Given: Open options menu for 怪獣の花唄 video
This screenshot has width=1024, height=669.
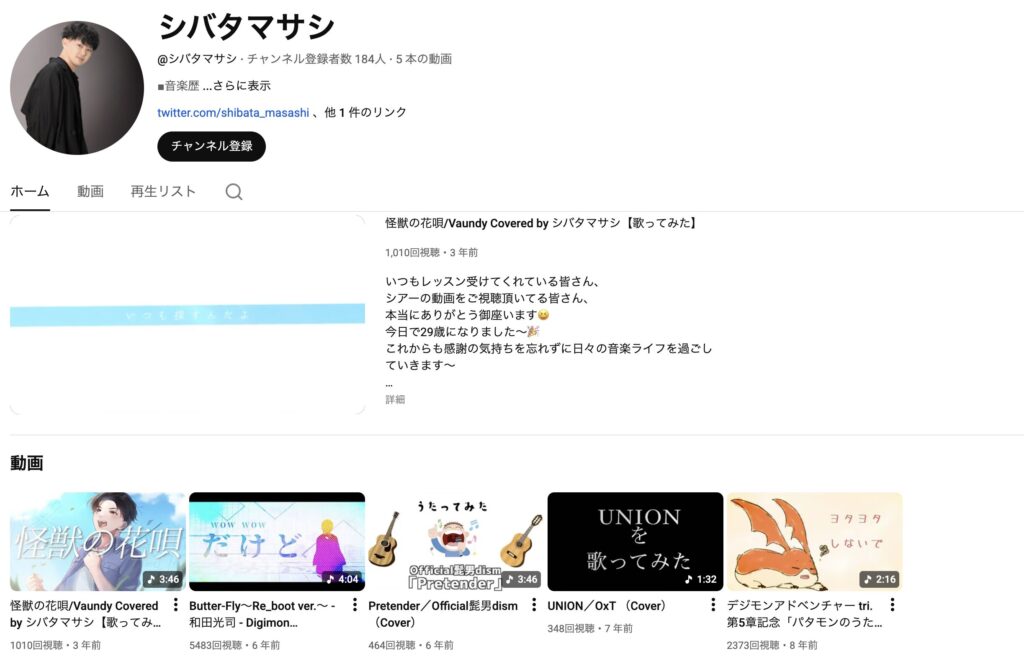Looking at the screenshot, I should [175, 605].
